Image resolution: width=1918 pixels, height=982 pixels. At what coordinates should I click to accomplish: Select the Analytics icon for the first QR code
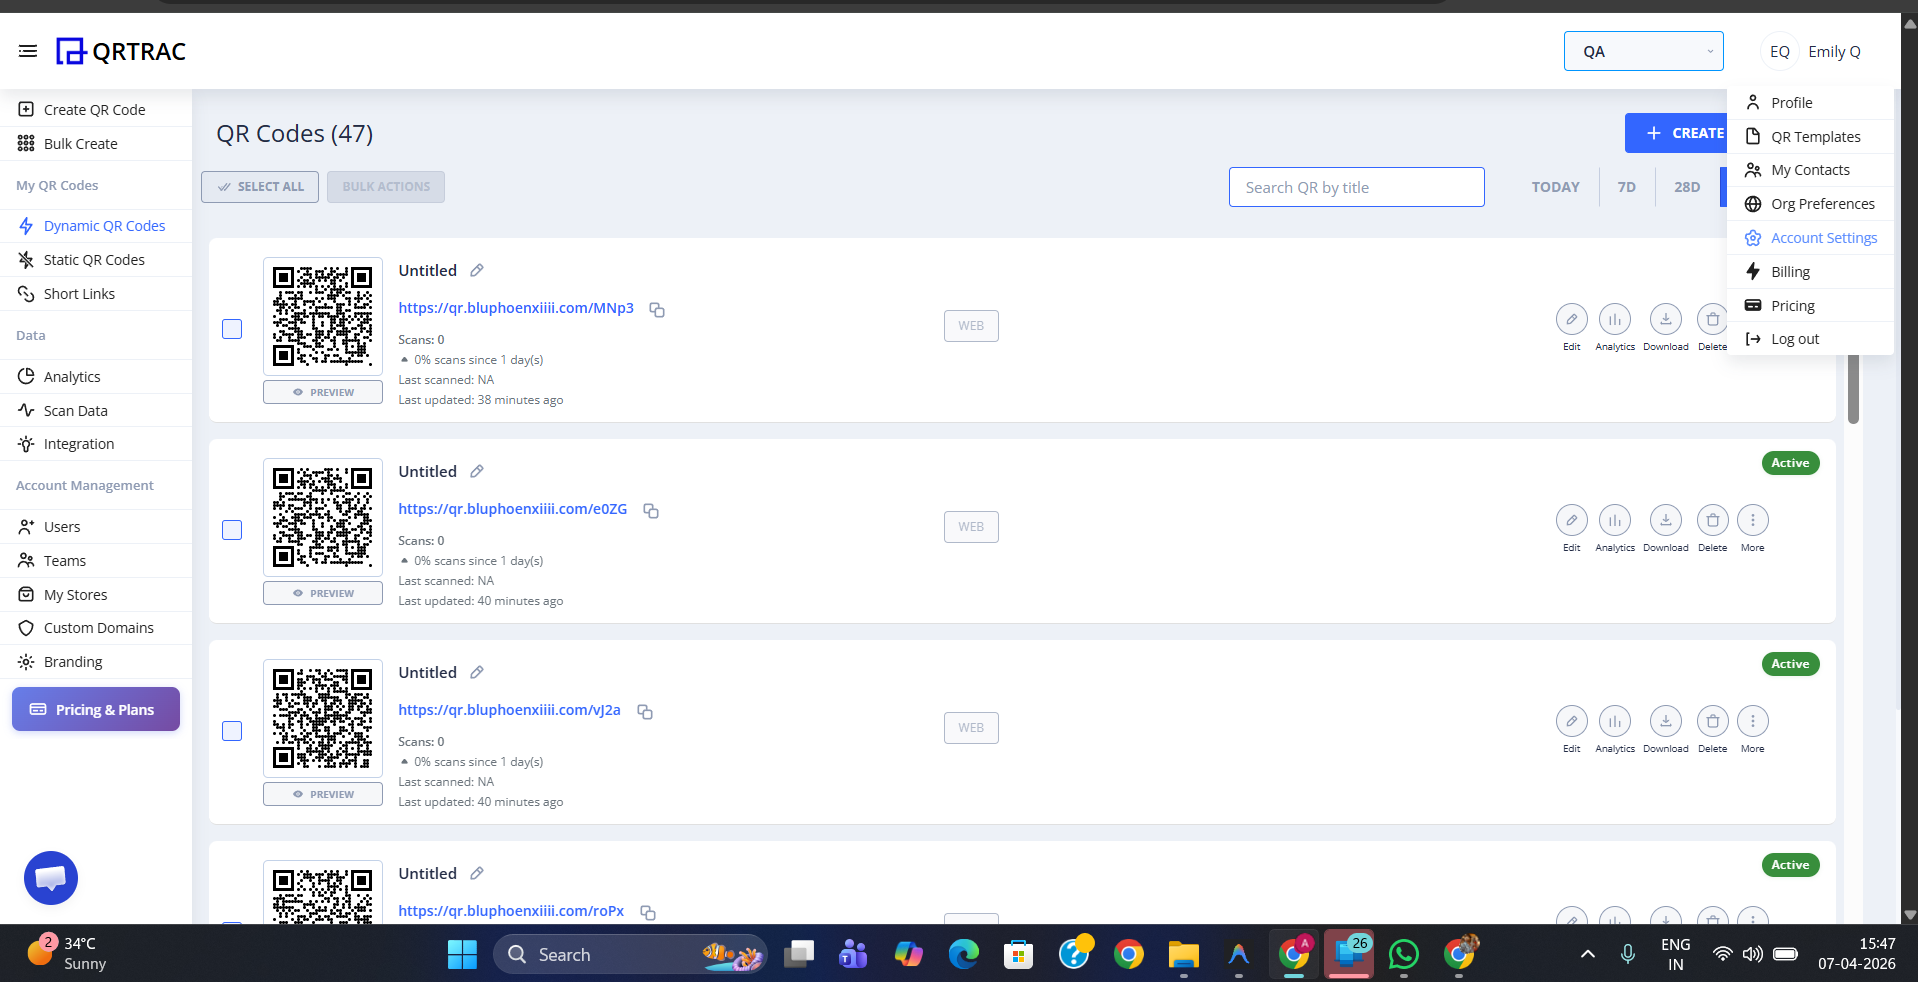click(1614, 319)
